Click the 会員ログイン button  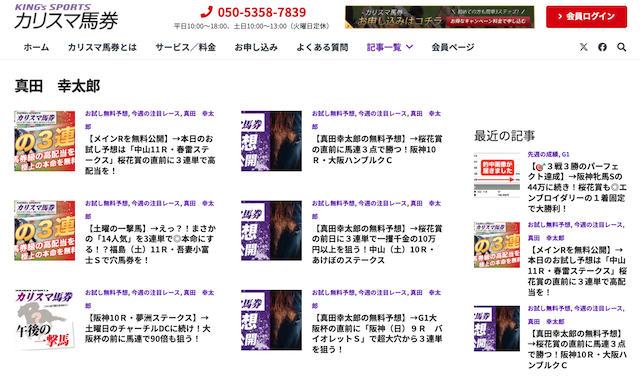pos(586,17)
